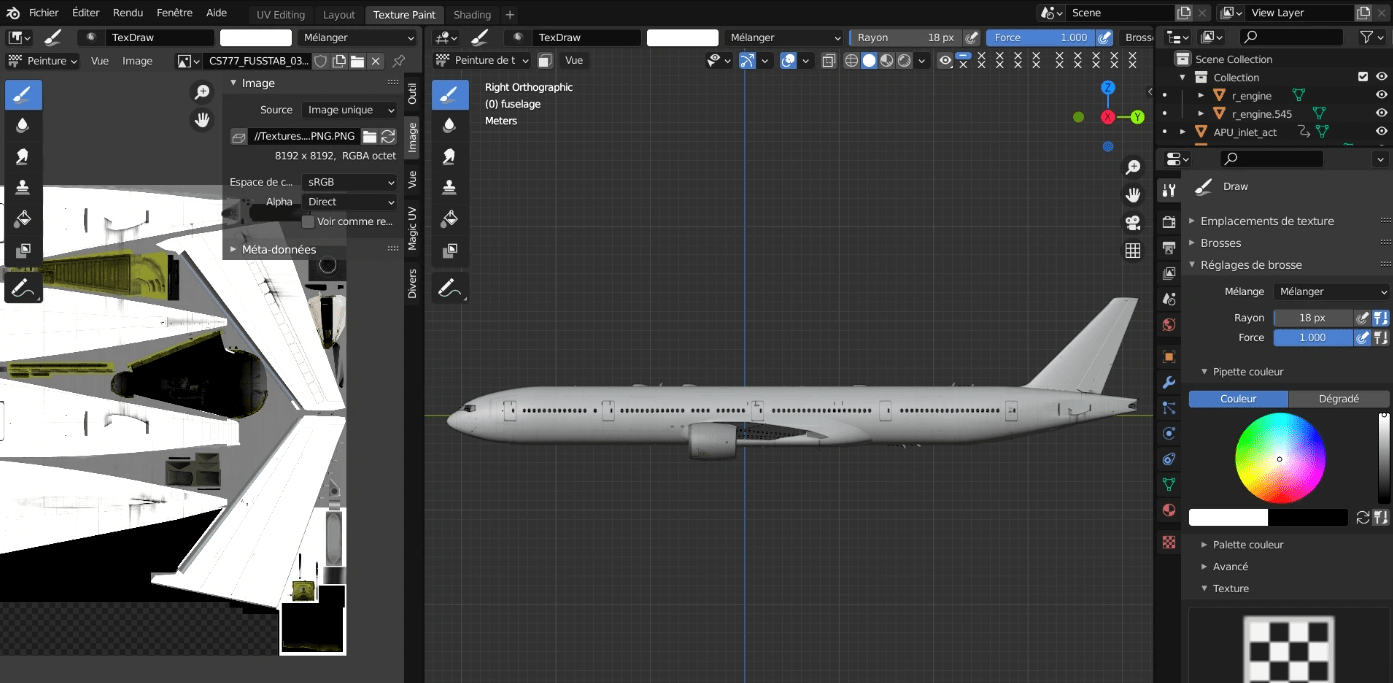The width and height of the screenshot is (1393, 683).
Task: Select the Smear tool in 3D viewport
Action: 449,156
